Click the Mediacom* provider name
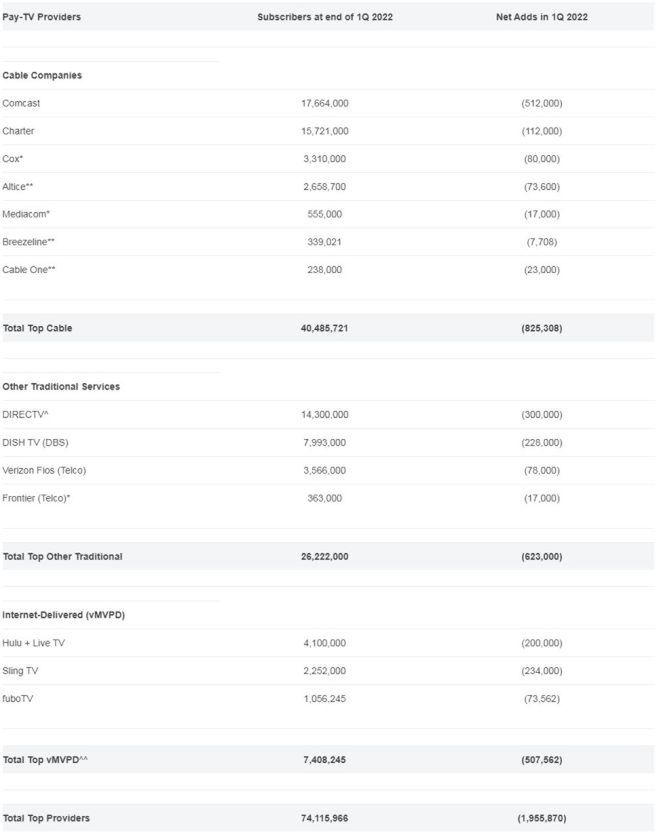The image size is (655, 833). click(26, 214)
